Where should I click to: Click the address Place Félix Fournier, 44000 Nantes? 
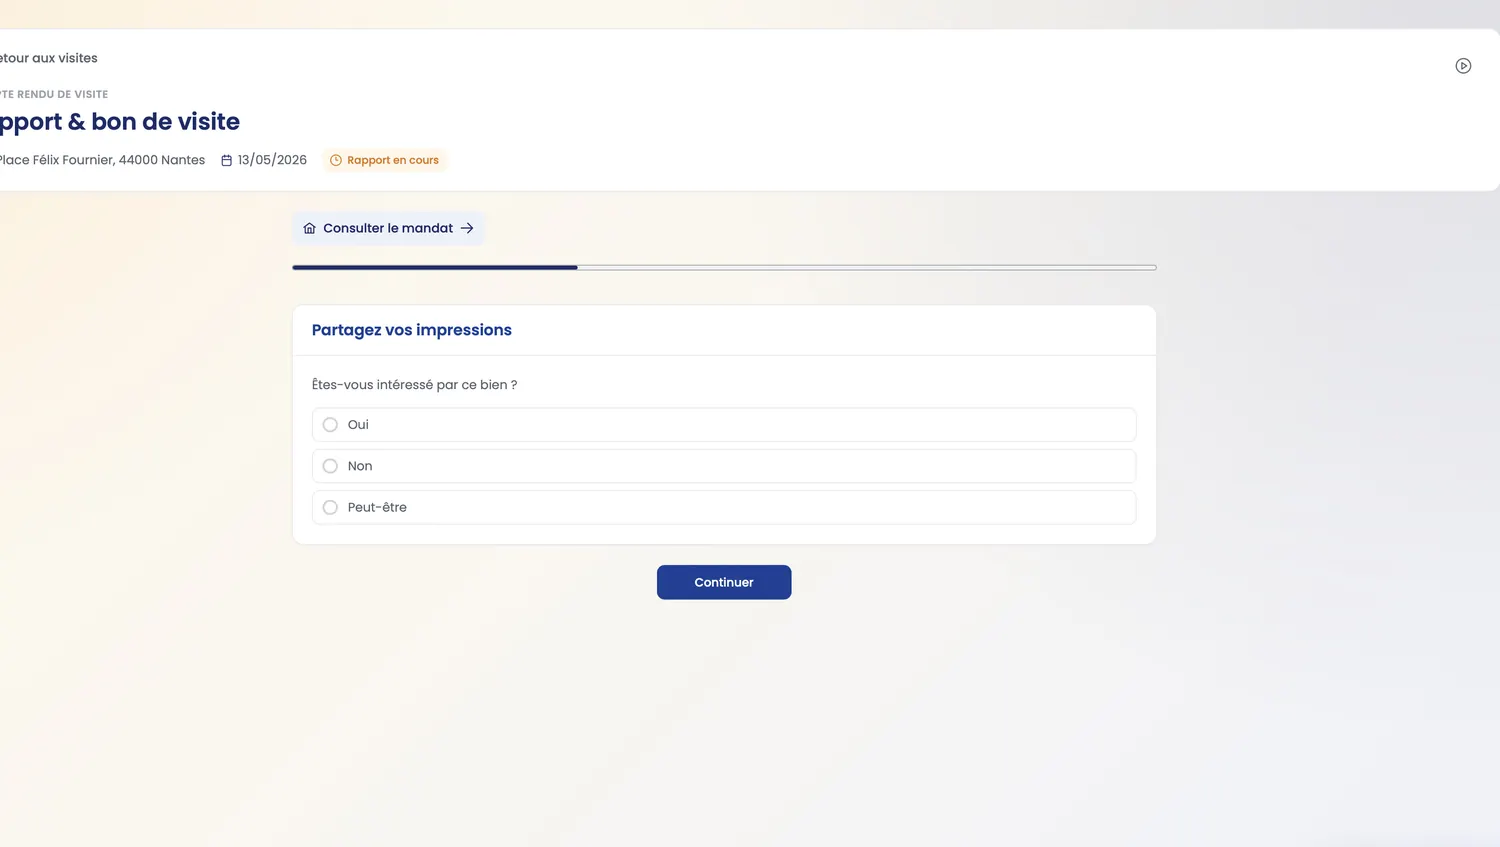[x=102, y=160]
